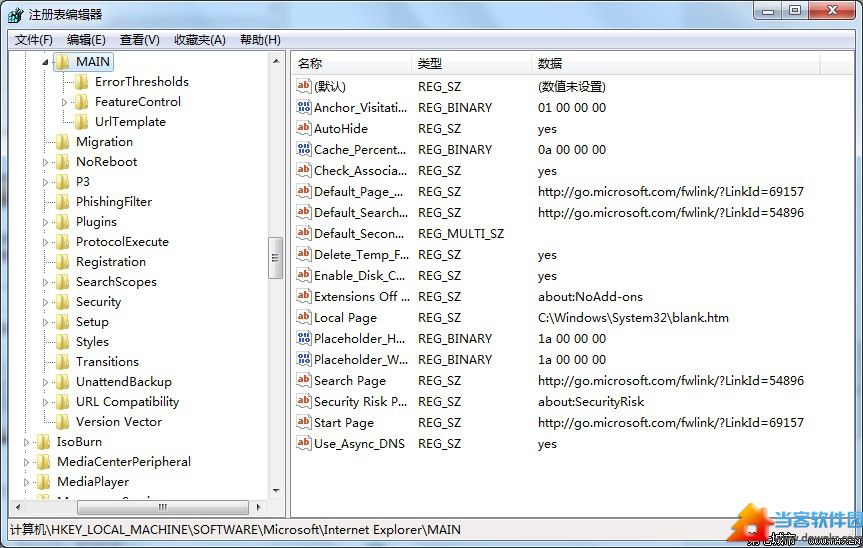This screenshot has height=548, width=863.
Task: Select the Transitions key
Action: click(x=107, y=361)
